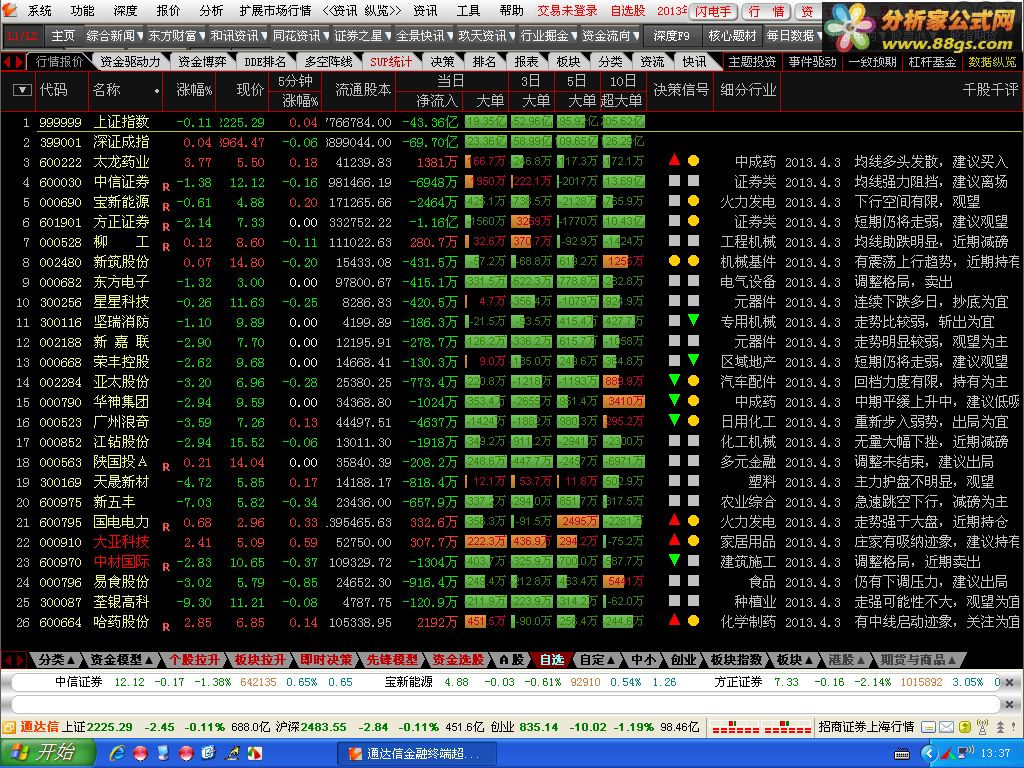Viewport: 1024px width, 768px height.
Task: Click the green triangle signal for 亚太股份
Action: click(675, 379)
